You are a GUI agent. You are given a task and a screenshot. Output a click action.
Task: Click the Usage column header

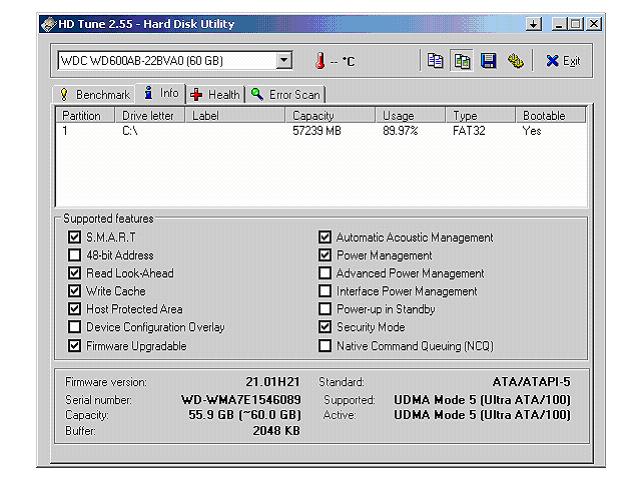pos(410,116)
